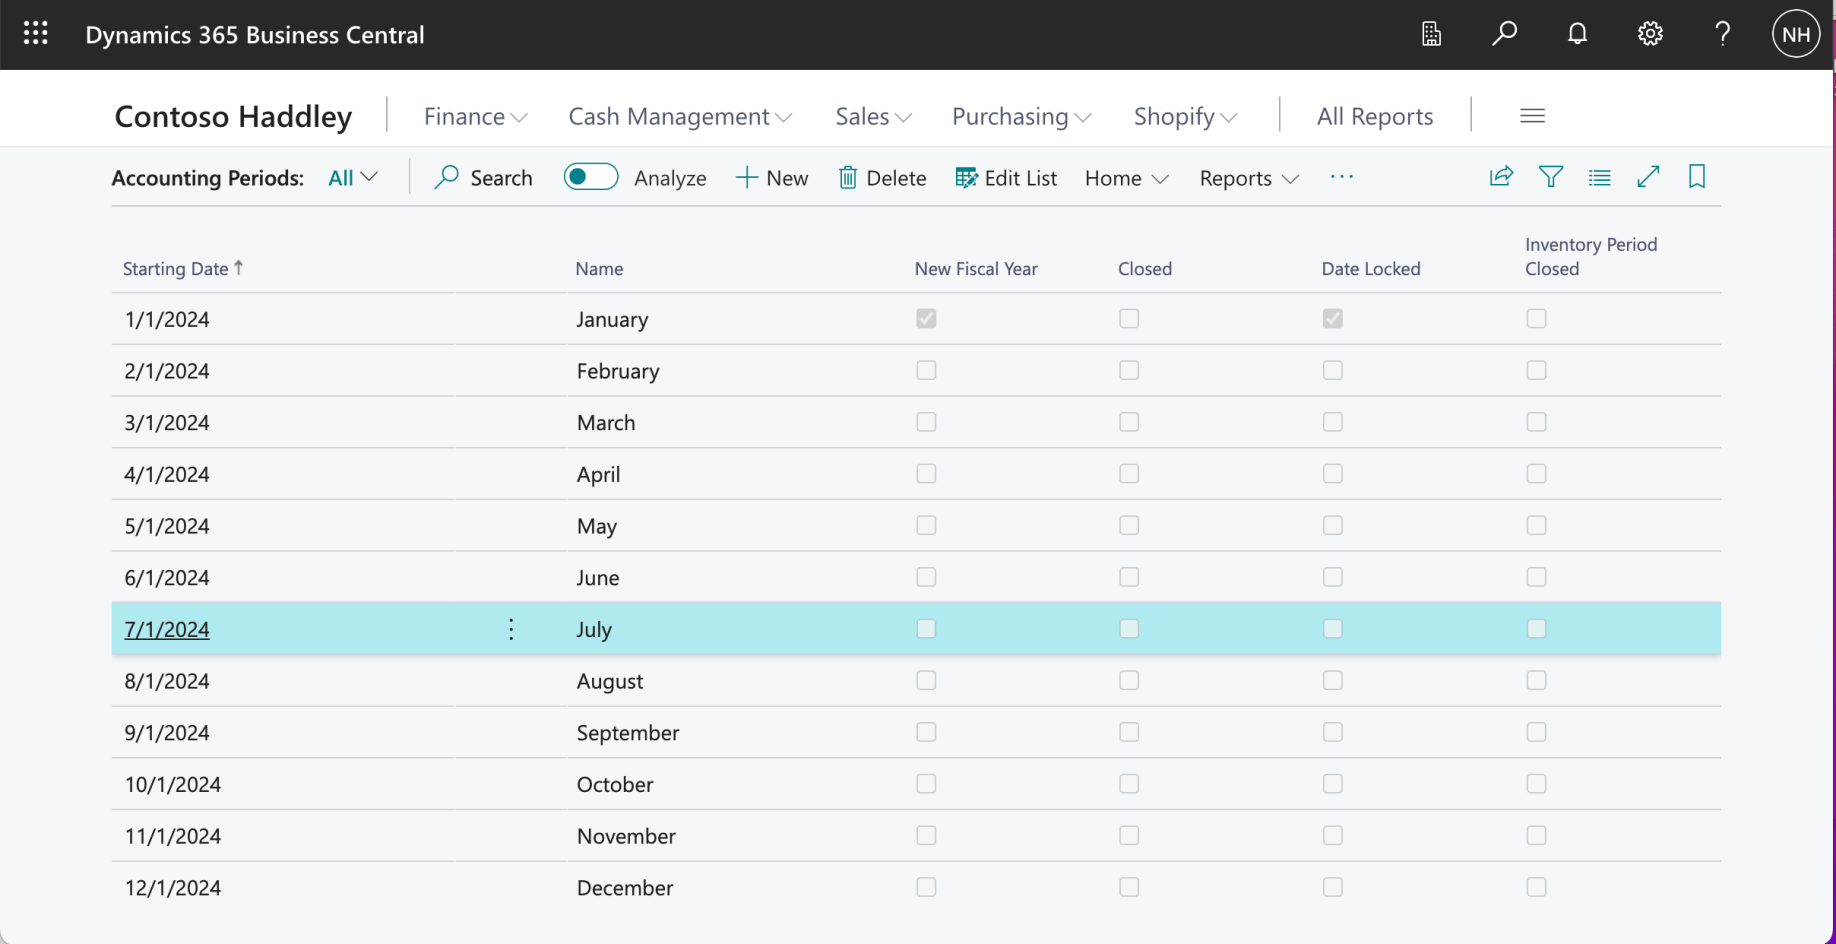The image size is (1836, 944).
Task: Open the Purchasing navigation menu
Action: click(1021, 117)
